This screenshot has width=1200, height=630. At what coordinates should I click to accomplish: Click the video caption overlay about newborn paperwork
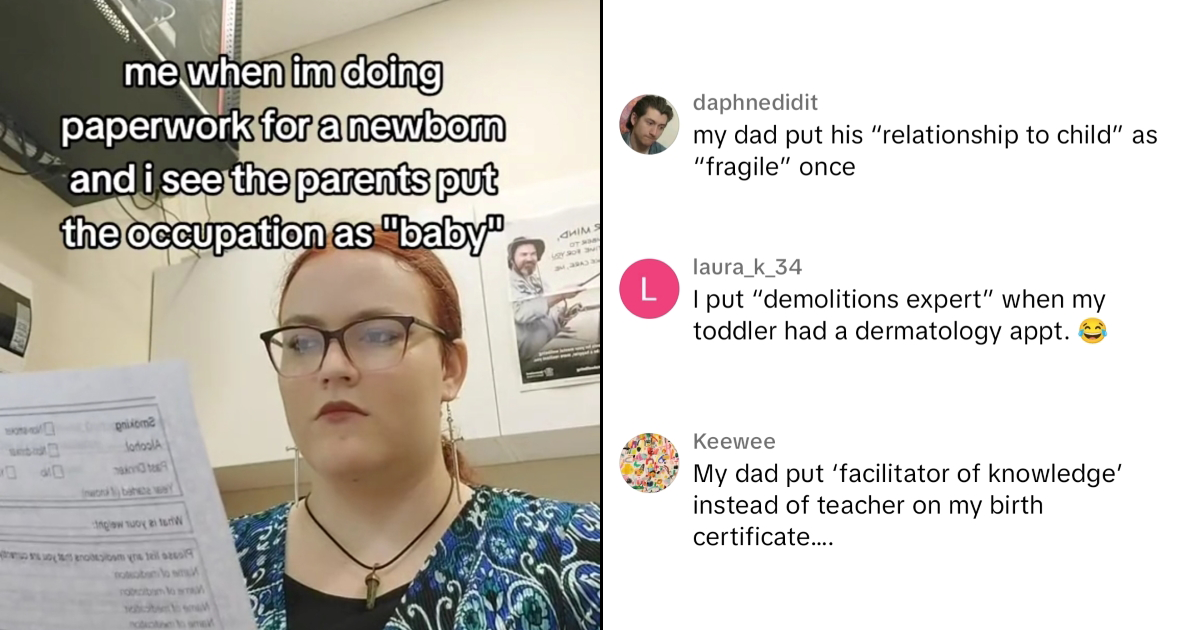283,154
